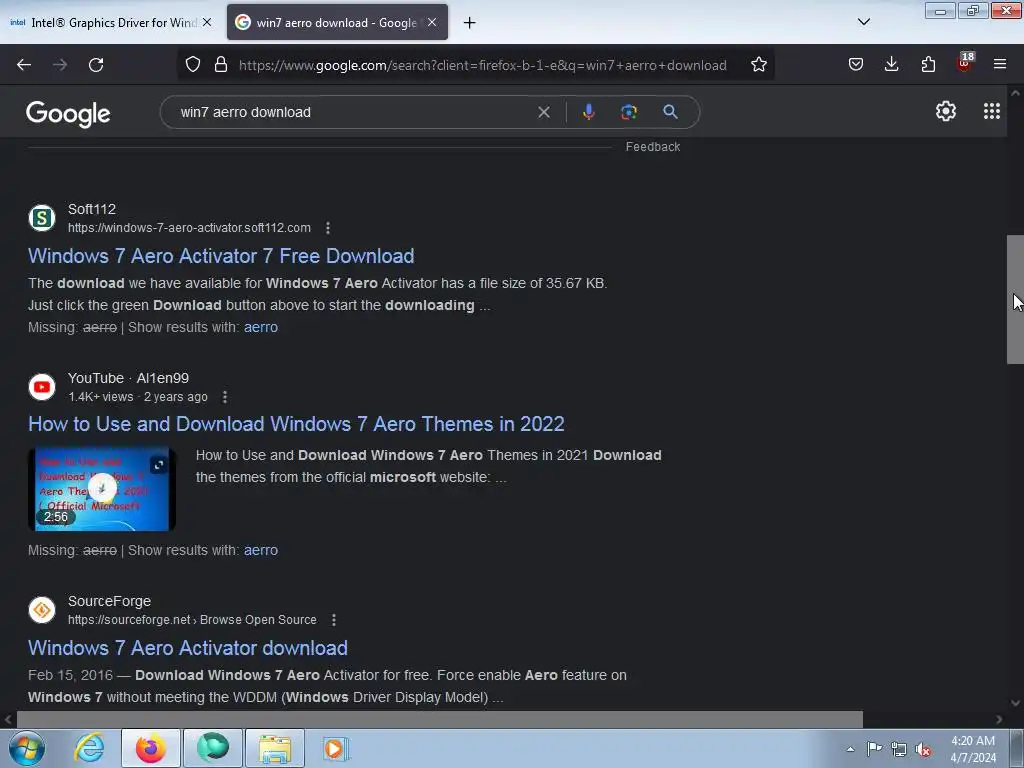Go forward using the forward arrow
Image resolution: width=1024 pixels, height=768 pixels.
(60, 65)
